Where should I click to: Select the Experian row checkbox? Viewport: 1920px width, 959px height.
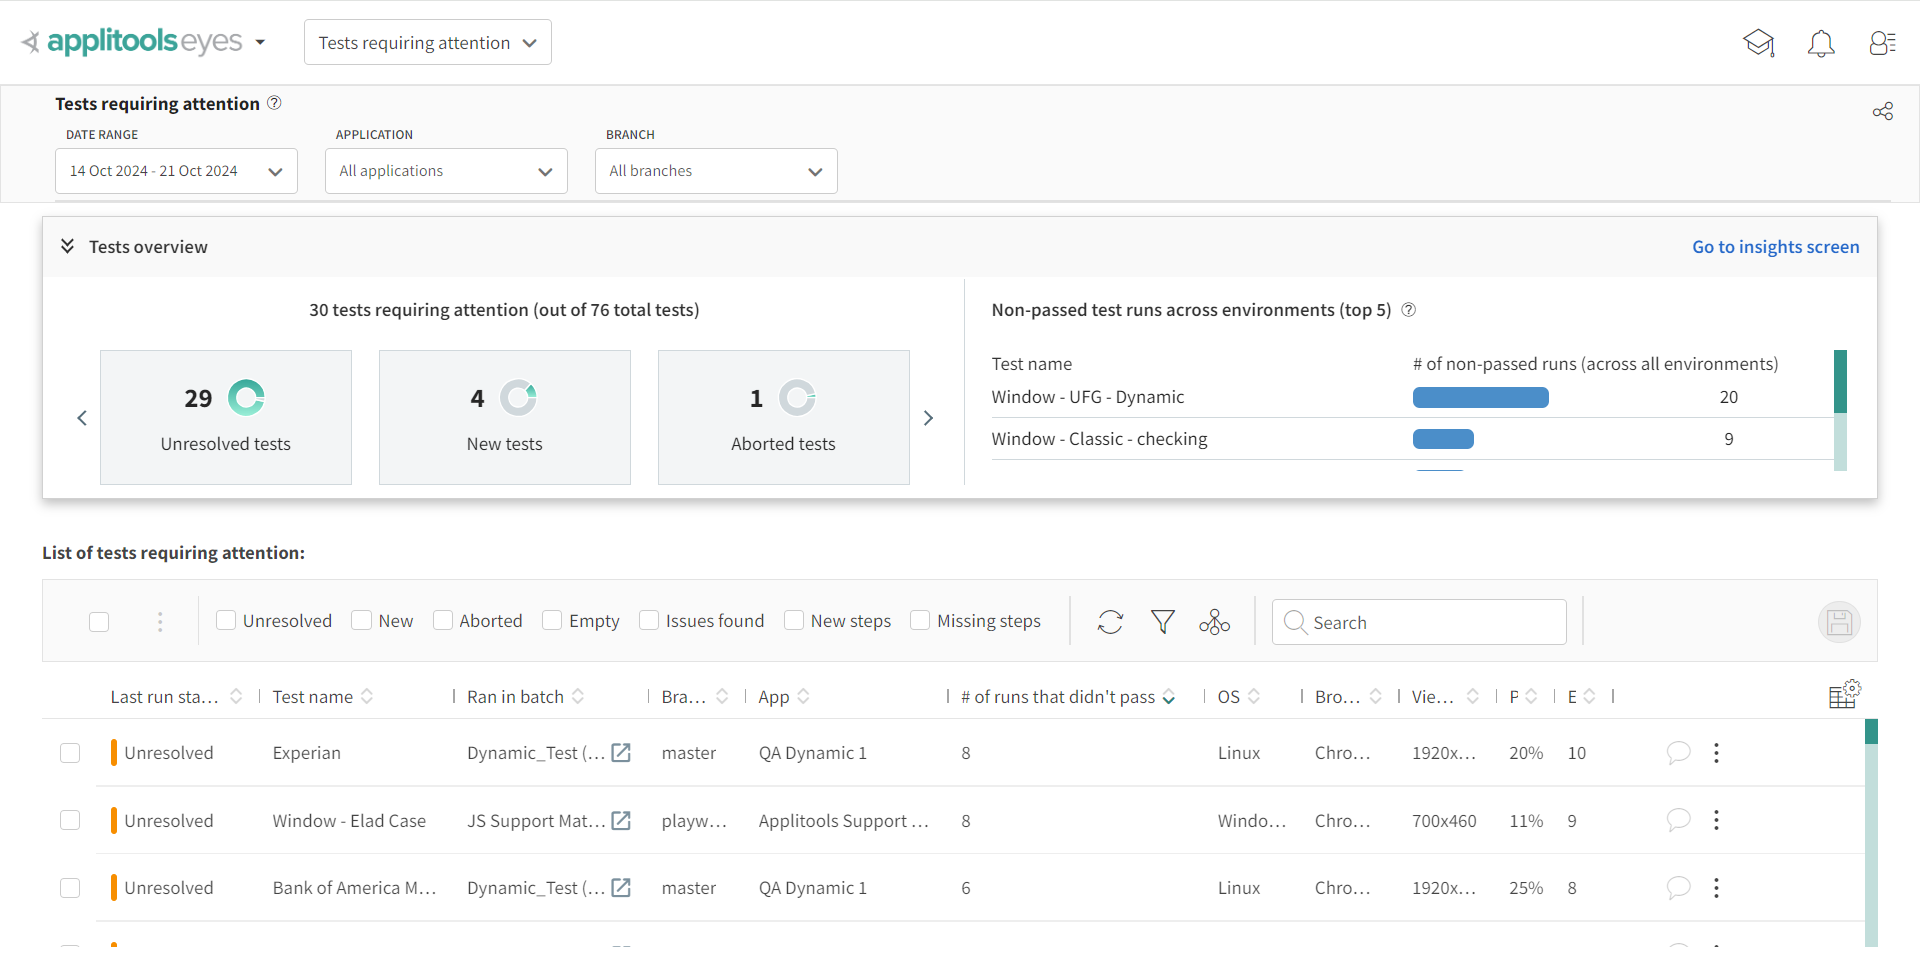click(x=70, y=753)
